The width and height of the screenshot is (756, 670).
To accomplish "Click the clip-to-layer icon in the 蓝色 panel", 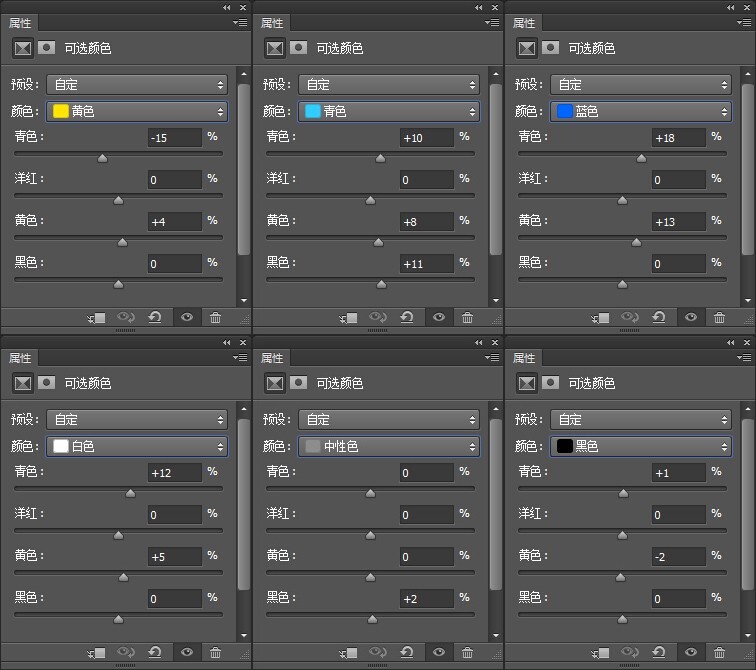I will 601,318.
